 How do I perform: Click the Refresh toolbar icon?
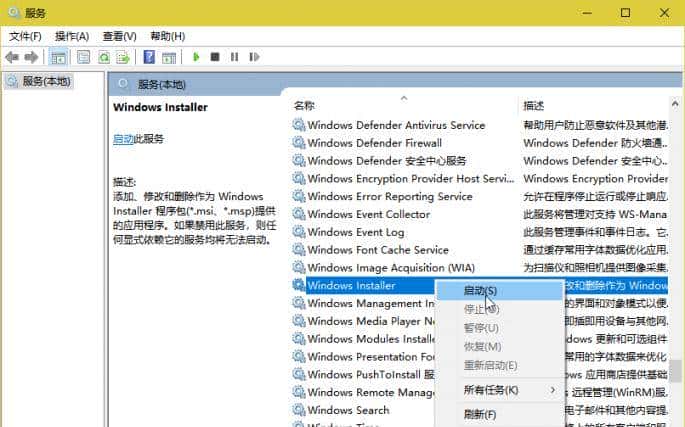click(x=104, y=57)
